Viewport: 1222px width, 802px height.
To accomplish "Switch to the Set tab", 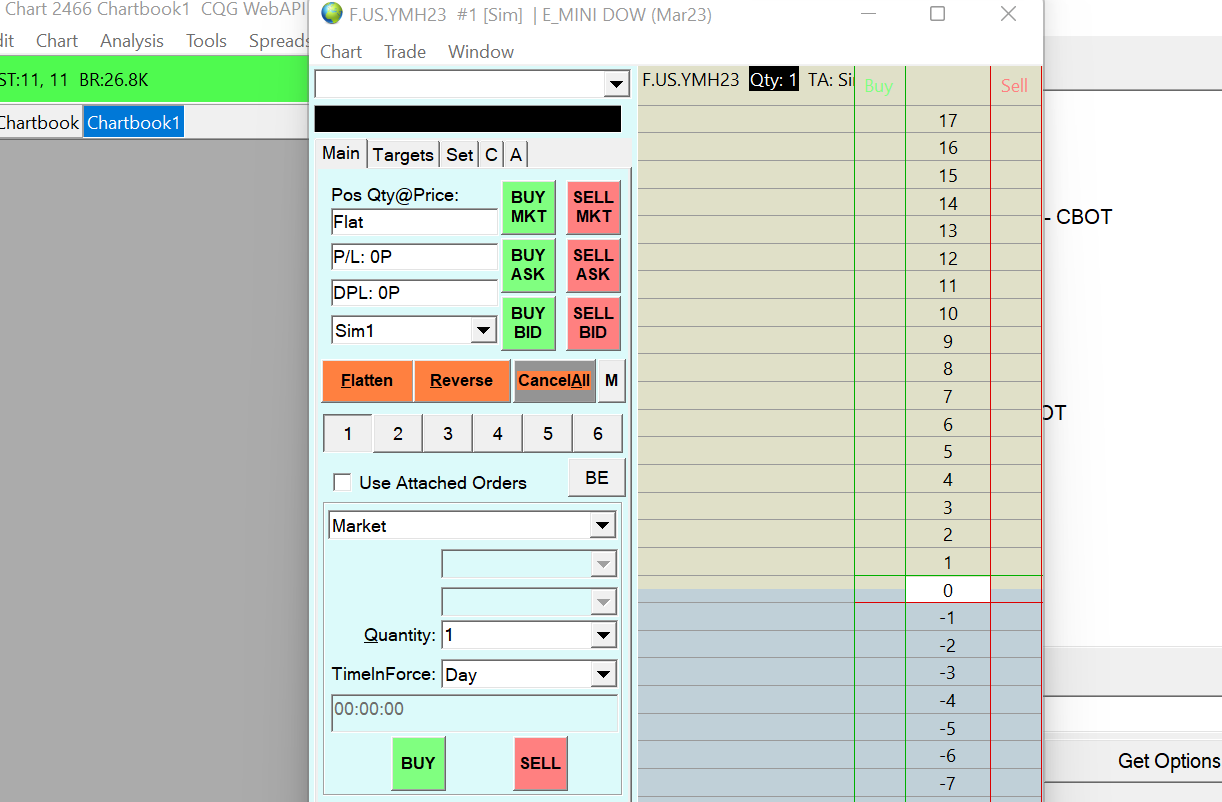I will 460,155.
